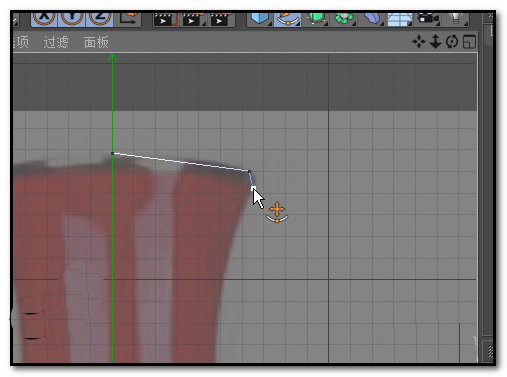This screenshot has height=377, width=507.
Task: Click the purple bend deformer icon
Action: click(x=372, y=18)
